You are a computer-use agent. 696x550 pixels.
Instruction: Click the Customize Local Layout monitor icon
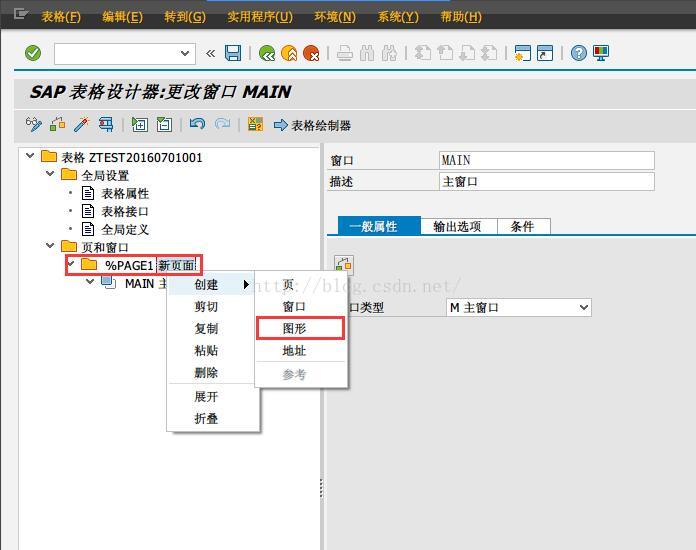[601, 53]
